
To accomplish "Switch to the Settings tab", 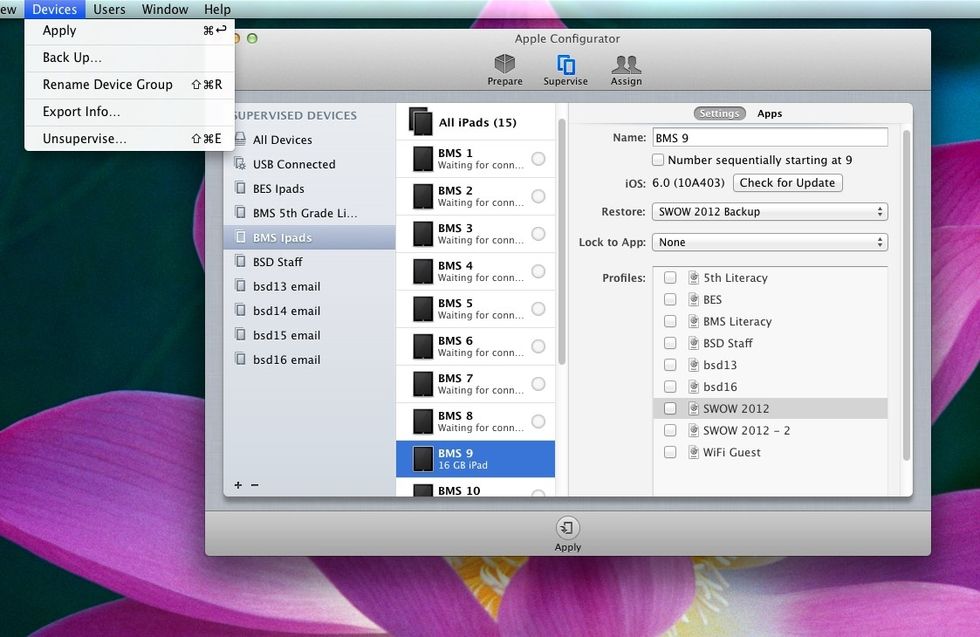I will 719,113.
